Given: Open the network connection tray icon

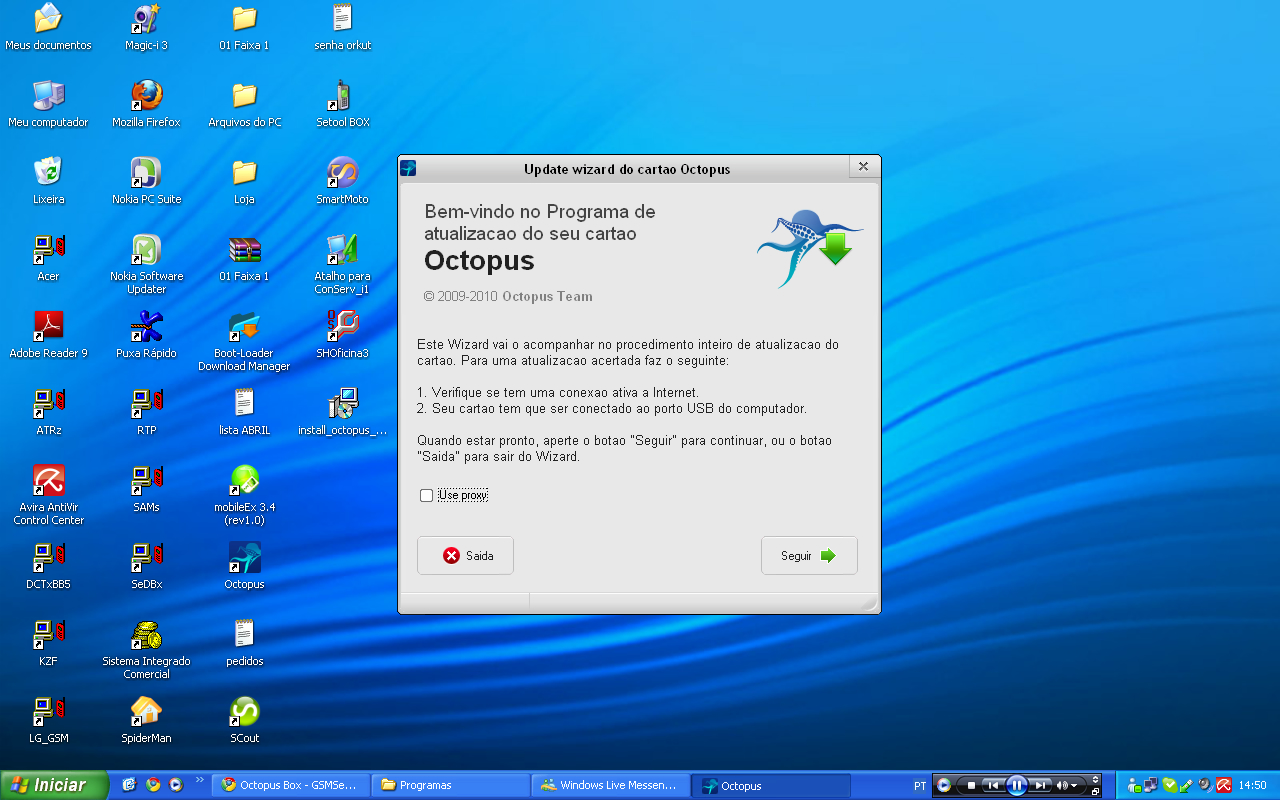Looking at the screenshot, I should click(x=1151, y=785).
